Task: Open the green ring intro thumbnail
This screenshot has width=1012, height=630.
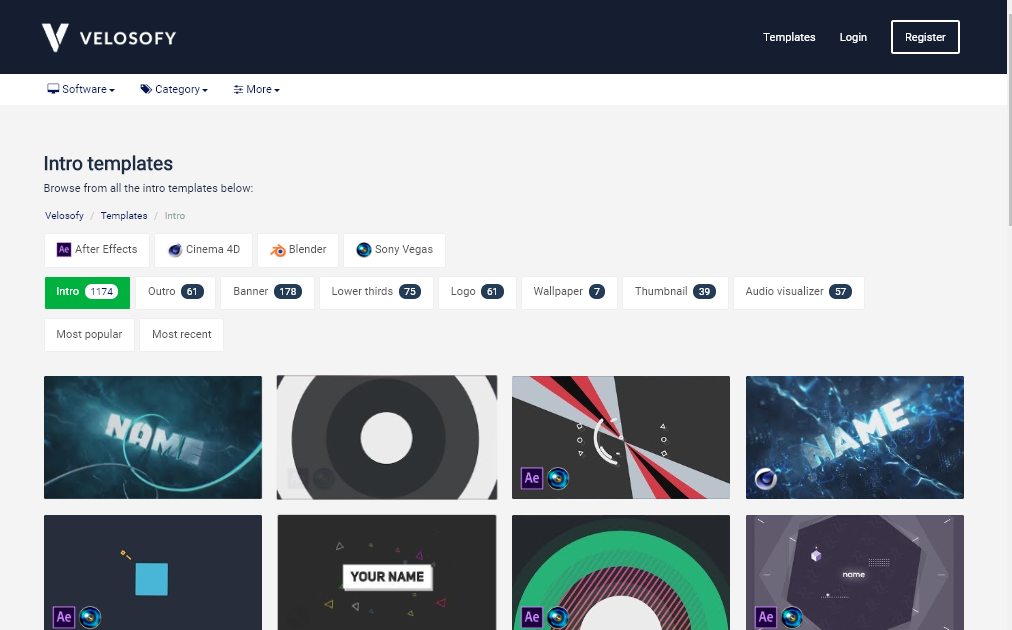Action: point(621,573)
